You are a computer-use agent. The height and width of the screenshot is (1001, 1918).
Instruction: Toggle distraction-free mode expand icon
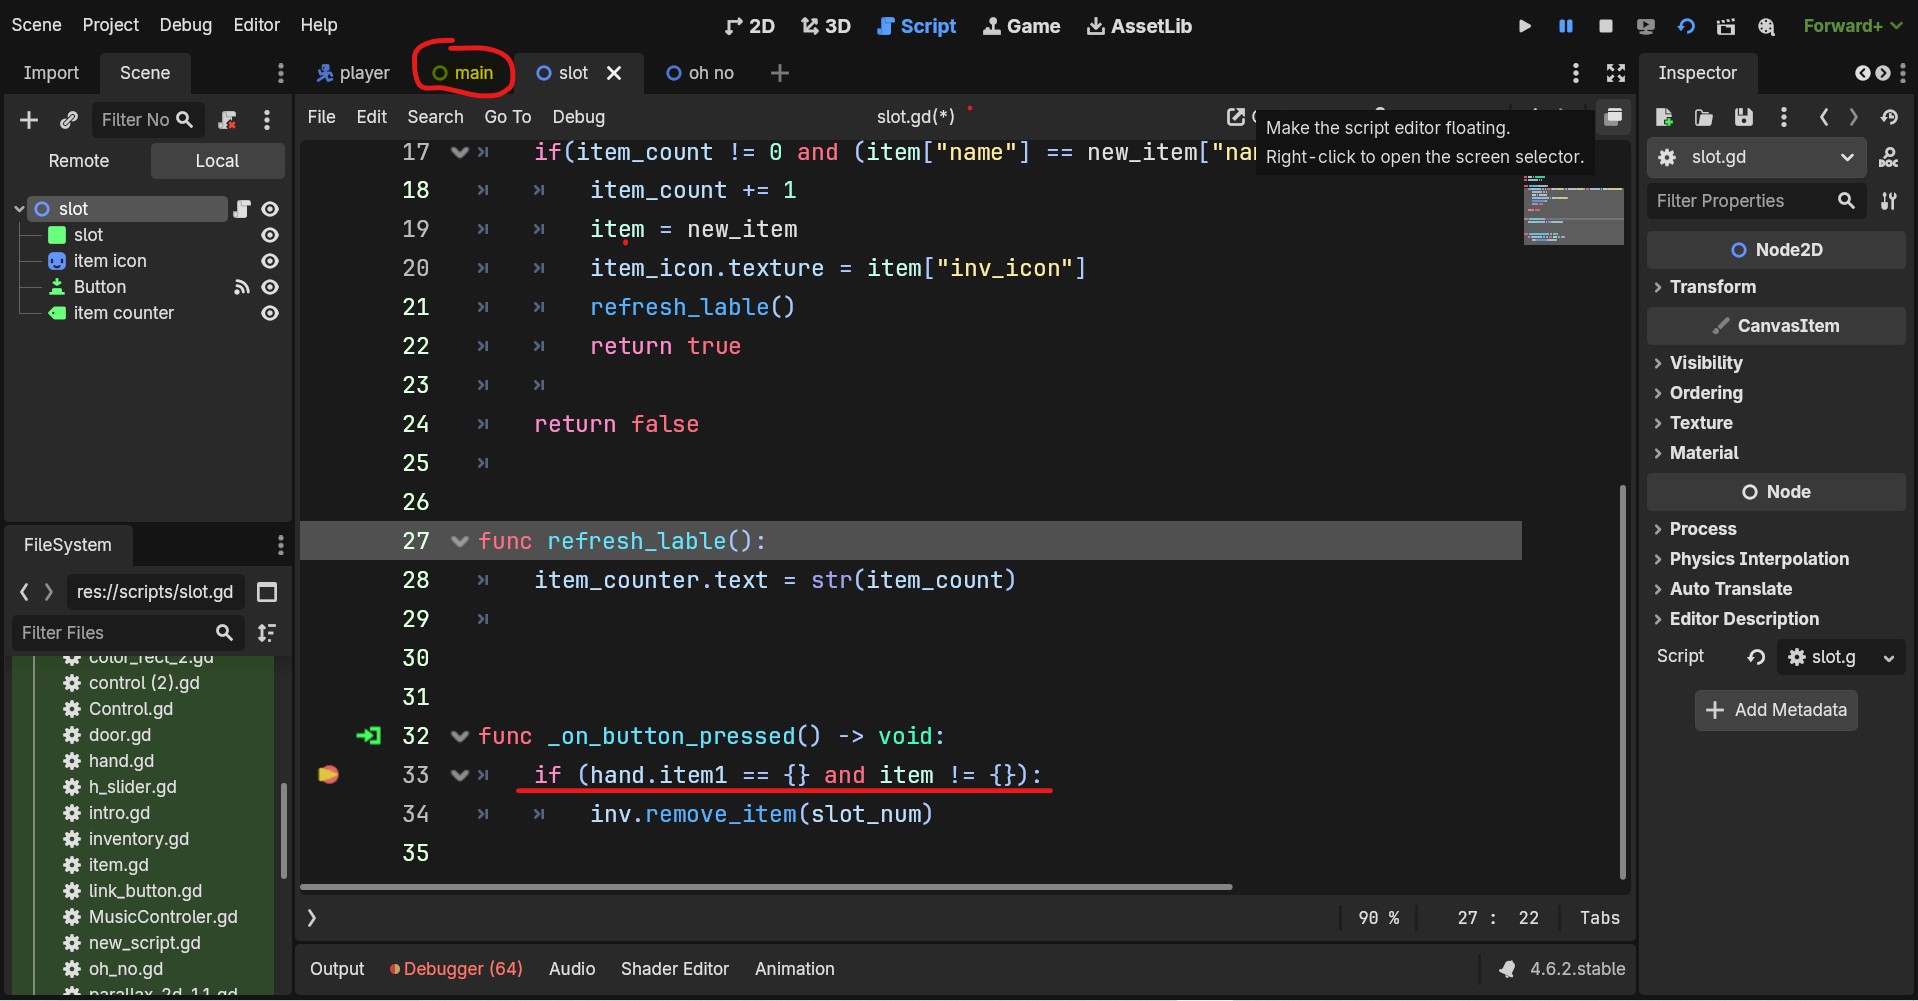tap(1615, 73)
